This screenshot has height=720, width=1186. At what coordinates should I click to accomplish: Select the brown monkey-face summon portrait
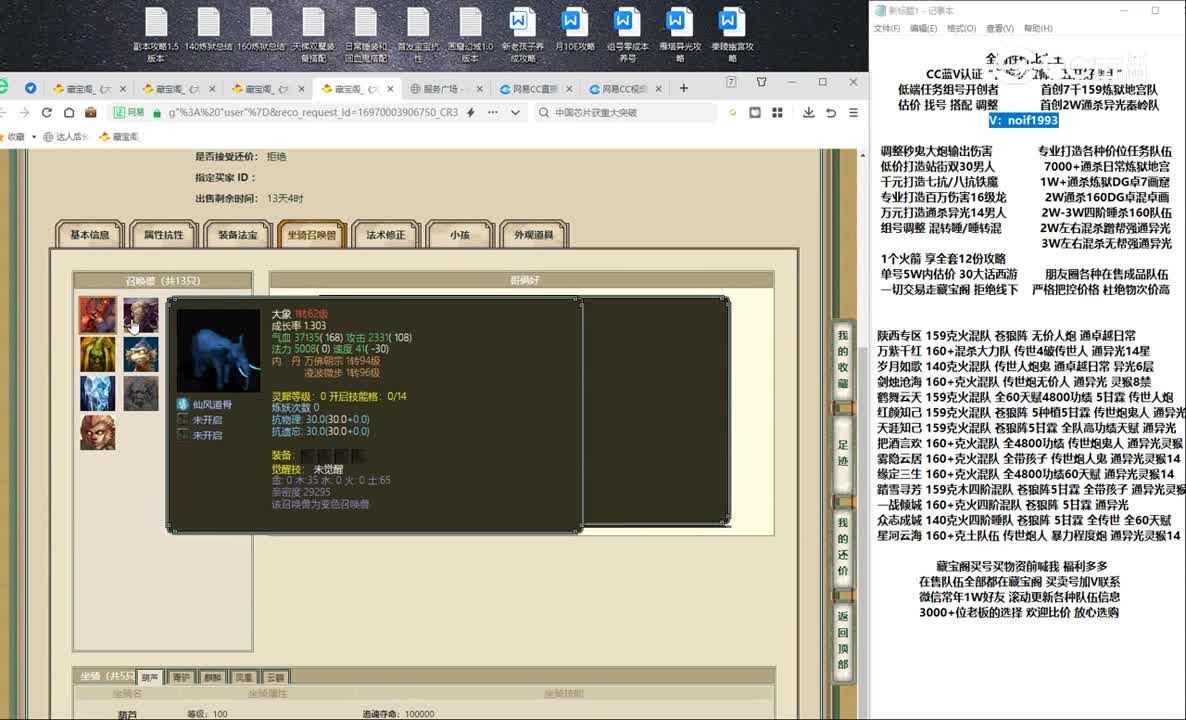98,432
